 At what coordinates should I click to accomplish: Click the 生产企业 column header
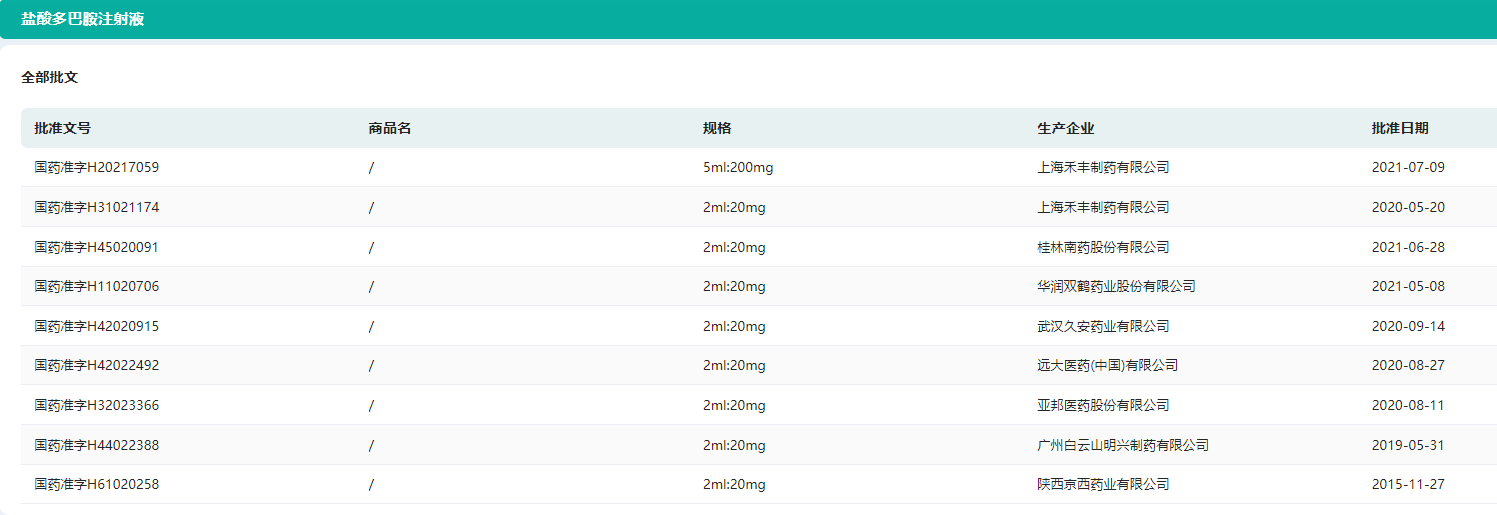tap(1066, 128)
